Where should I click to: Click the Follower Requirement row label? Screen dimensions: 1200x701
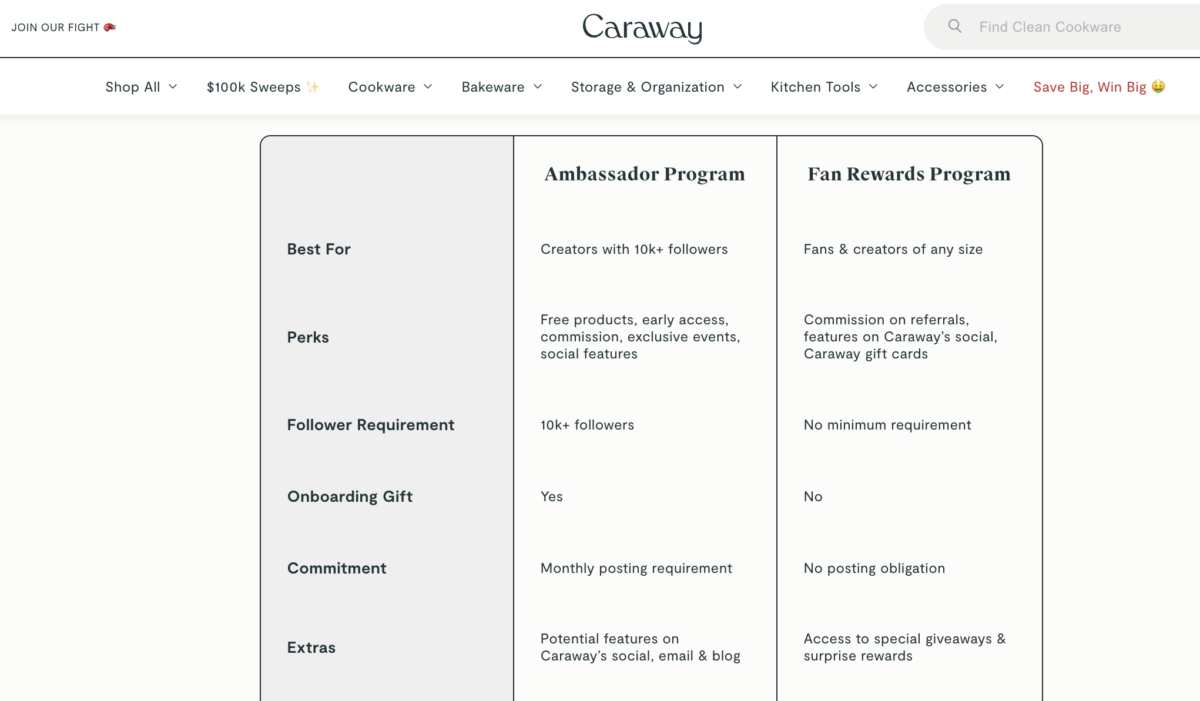(x=371, y=425)
